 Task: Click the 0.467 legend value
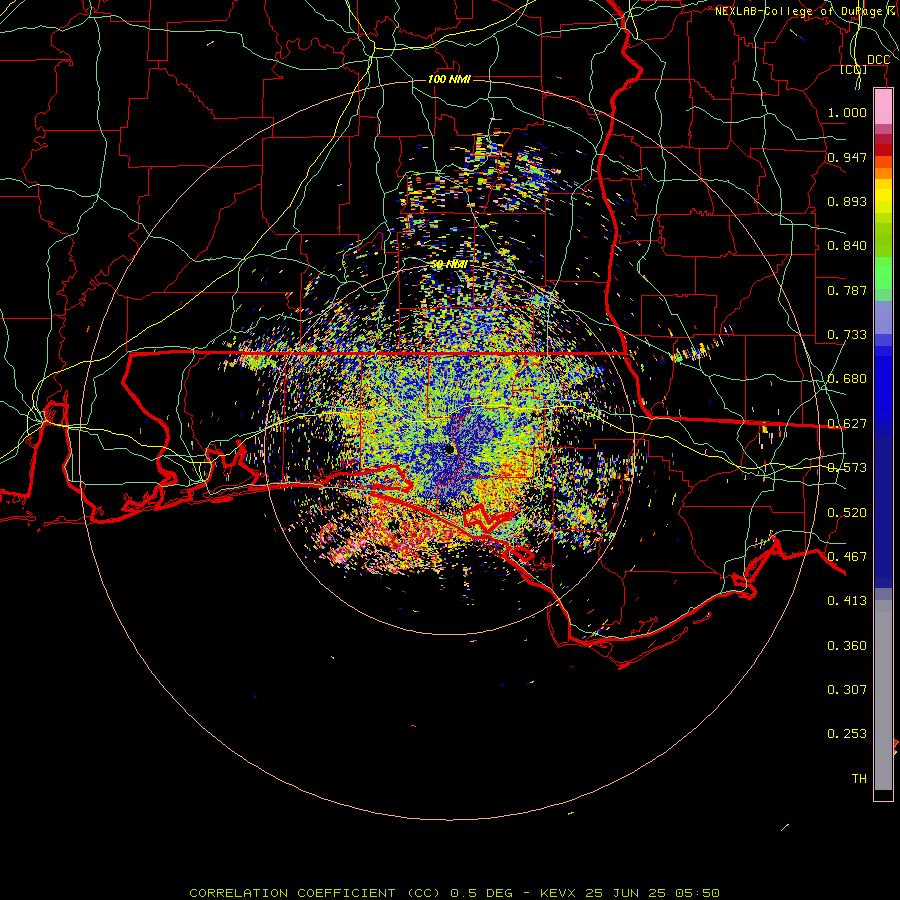tap(847, 557)
